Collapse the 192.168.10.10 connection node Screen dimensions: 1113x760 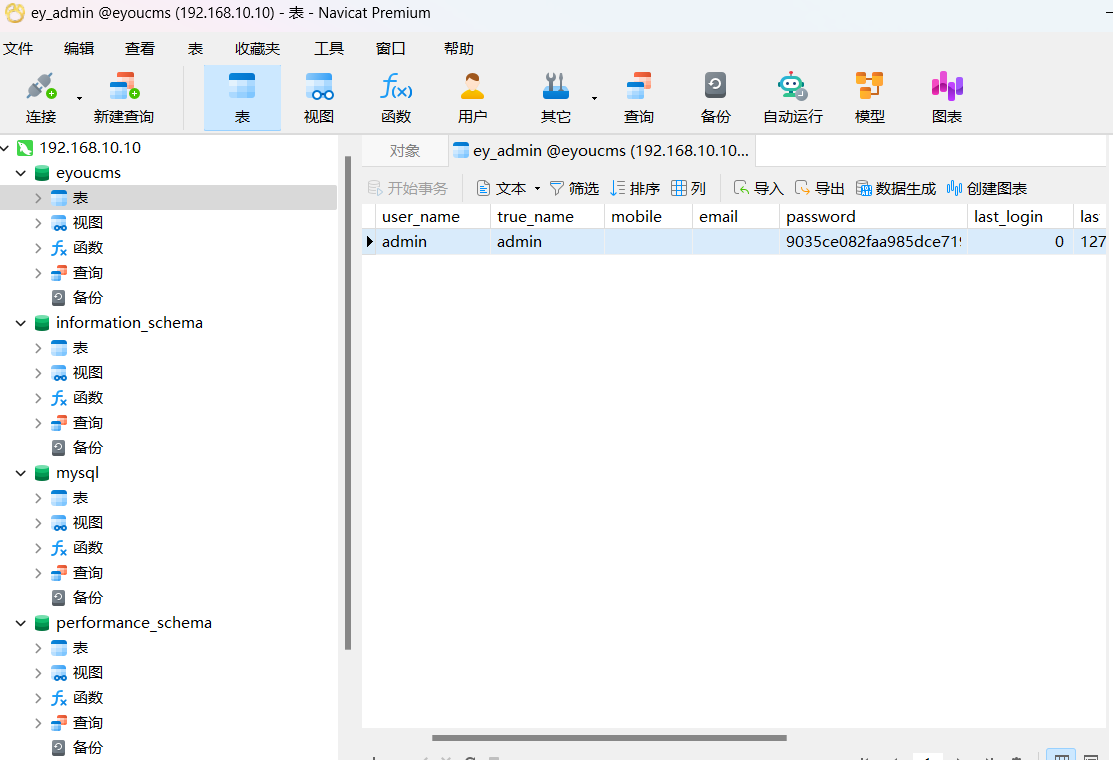[x=6, y=148]
